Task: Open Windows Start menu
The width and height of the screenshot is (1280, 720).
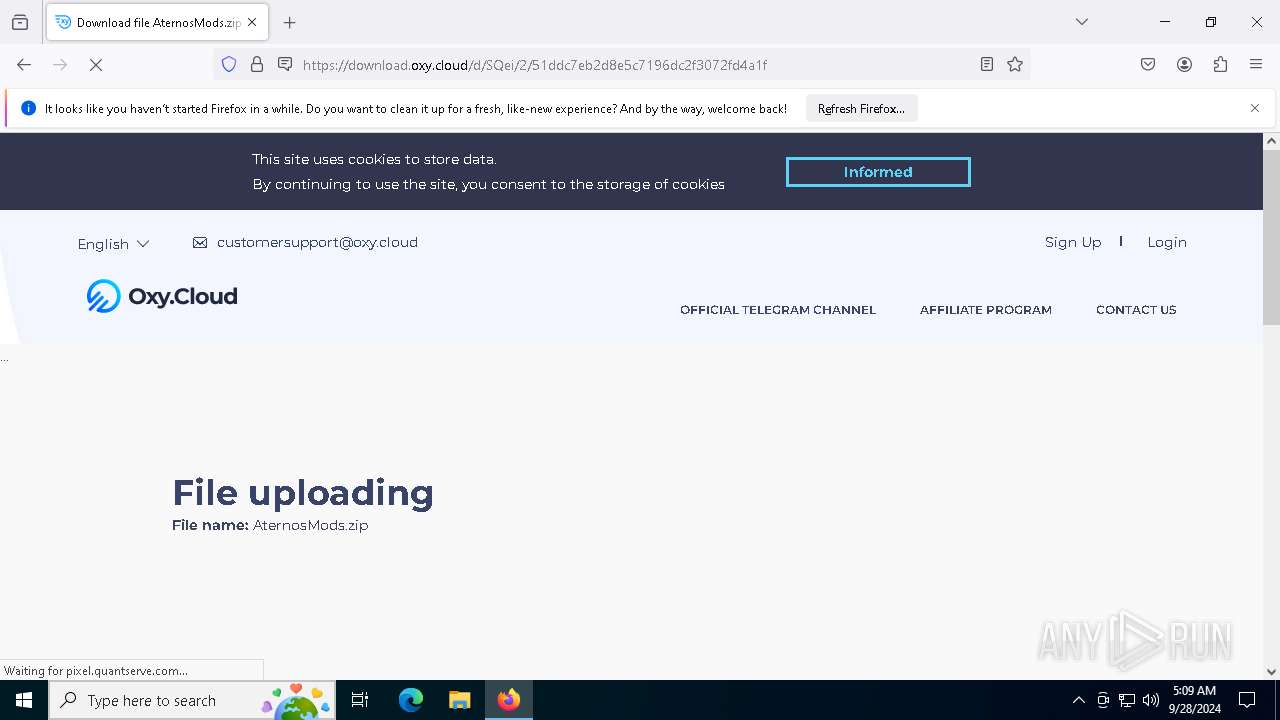Action: 24,700
